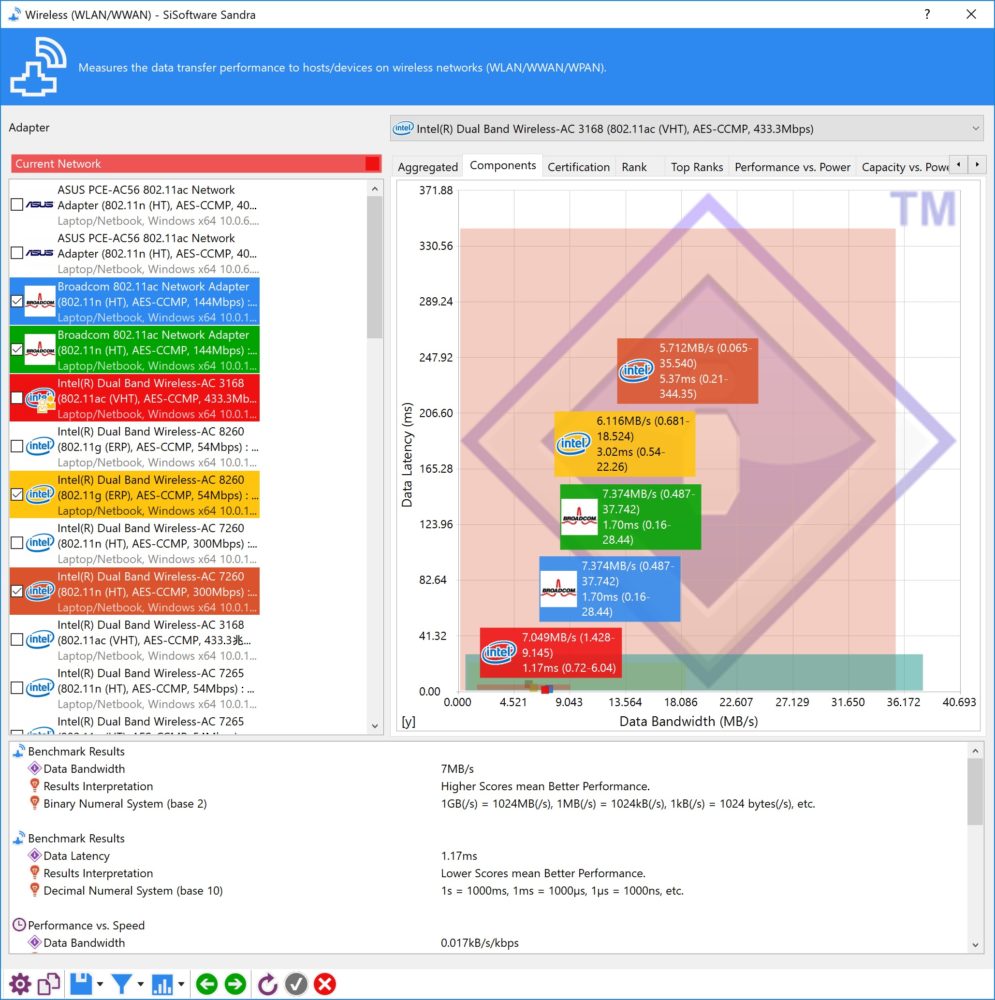Switch to the Top Ranks tab
The height and width of the screenshot is (1000, 995).
pos(696,166)
